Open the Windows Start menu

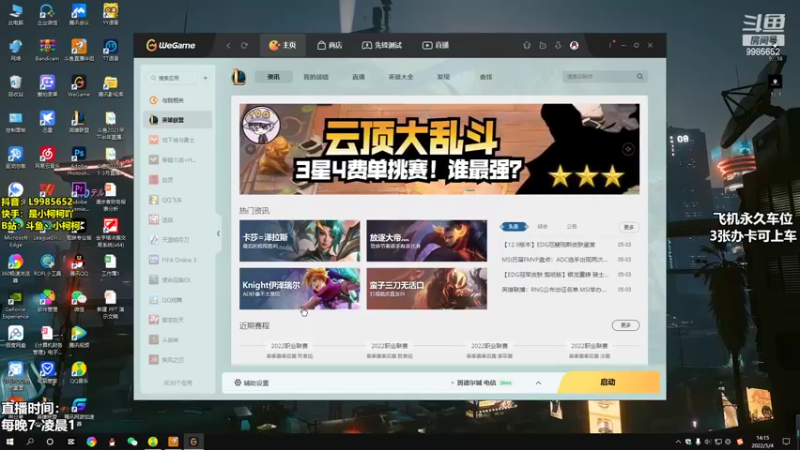pos(9,441)
